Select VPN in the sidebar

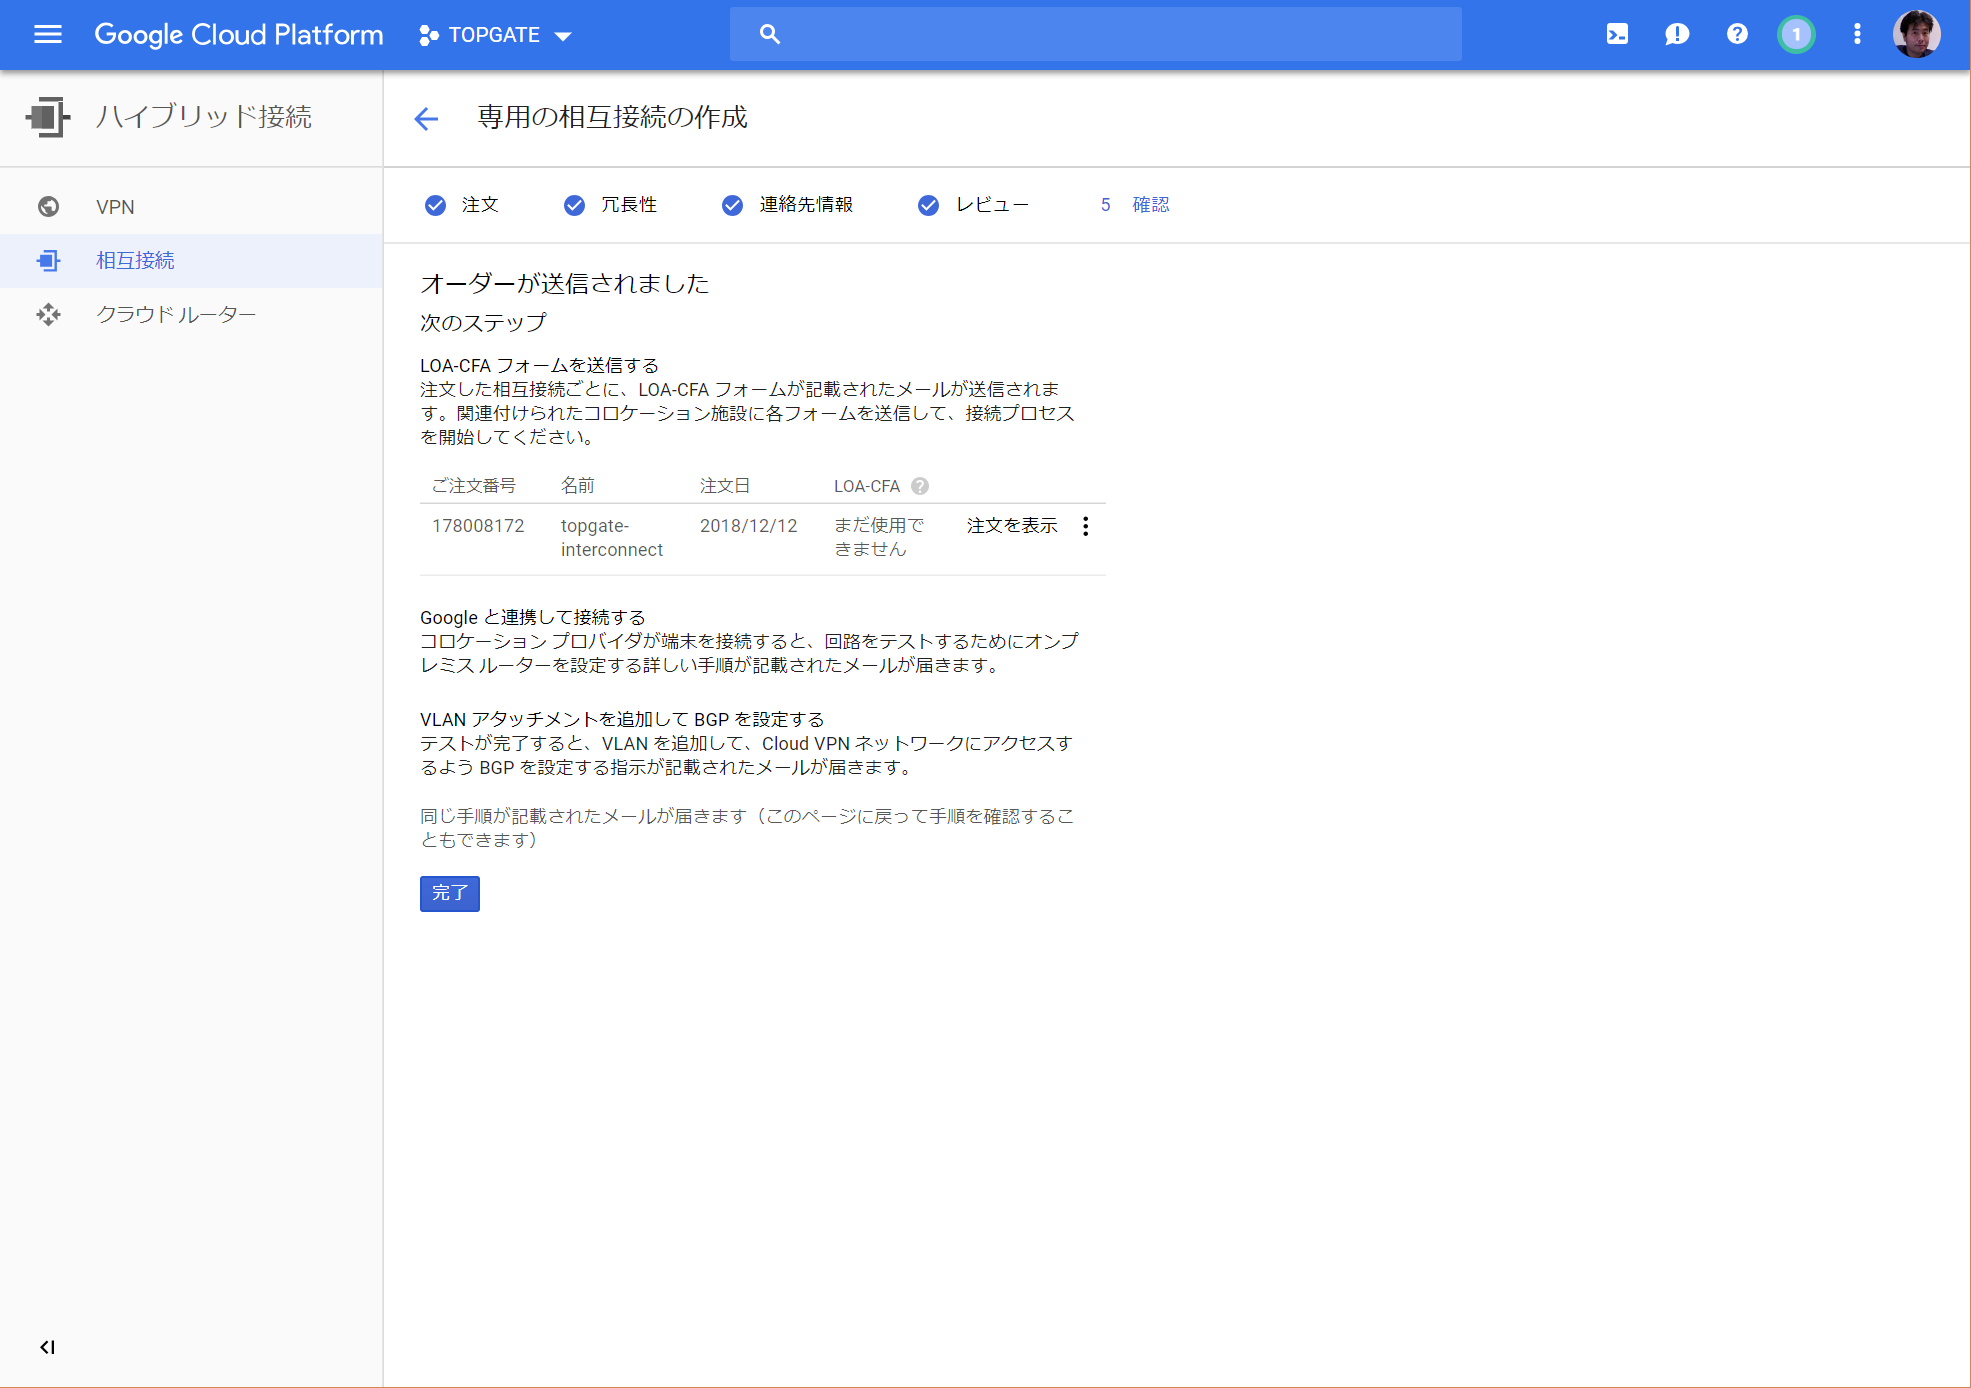(x=191, y=207)
